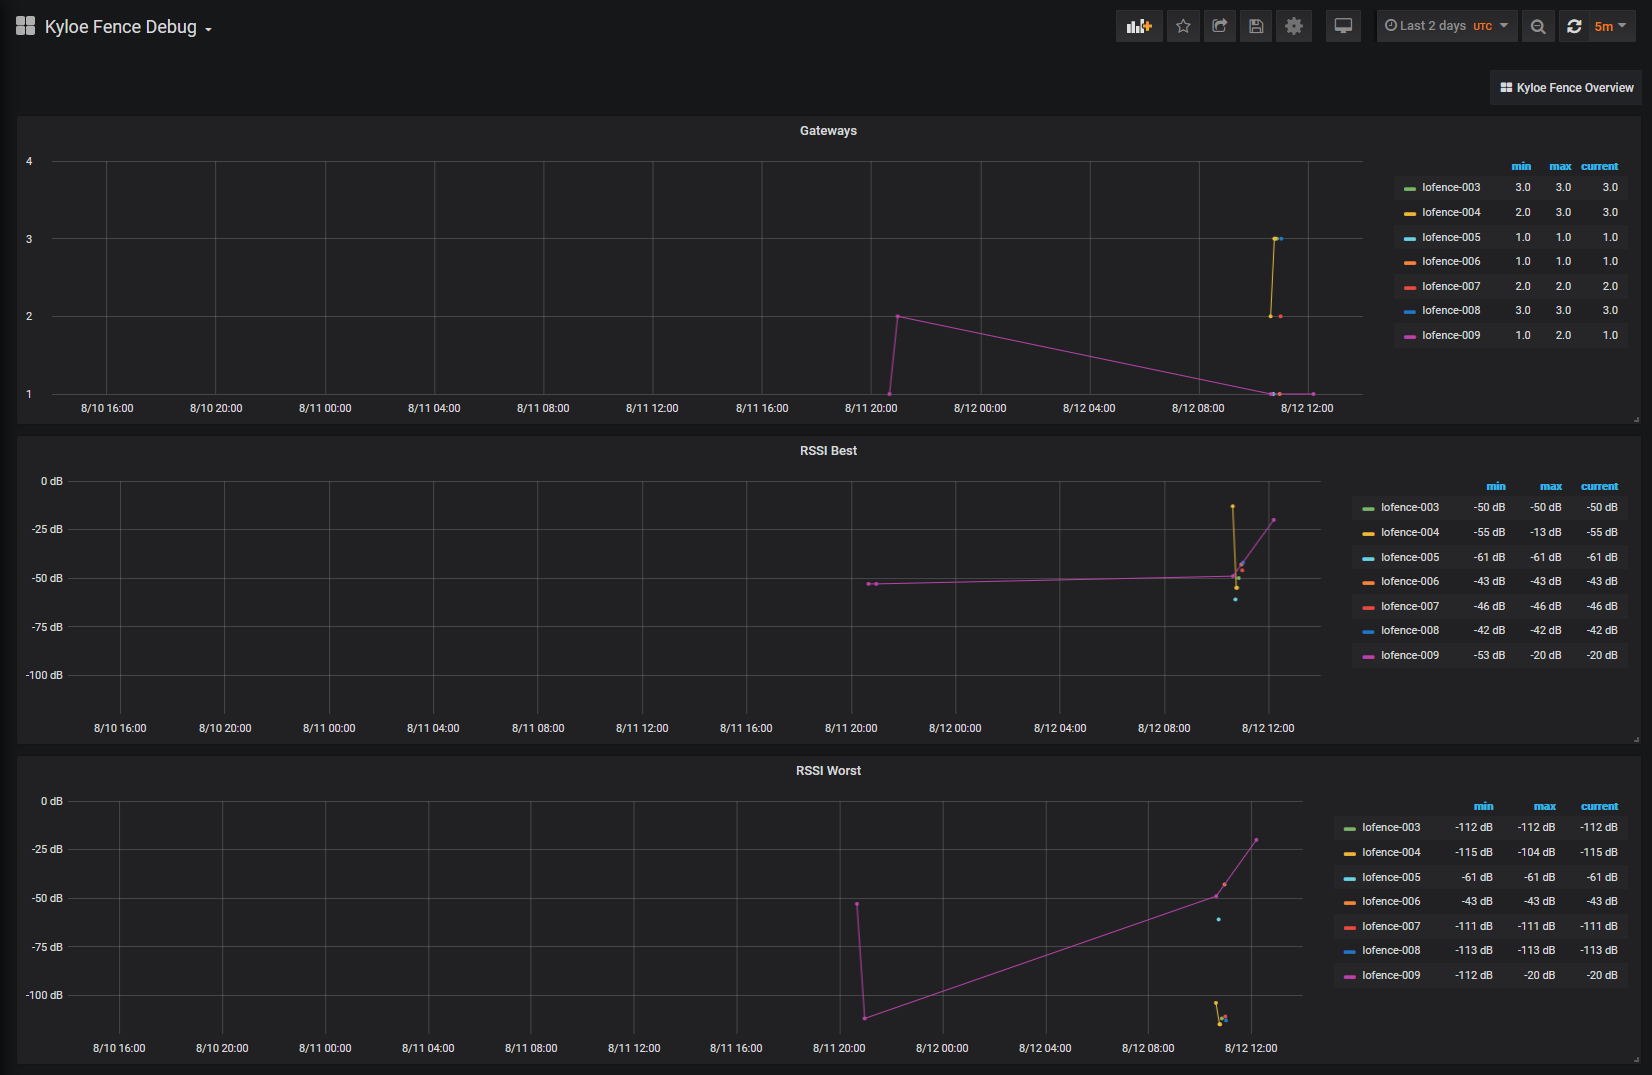
Task: Zoom out the time range
Action: coord(1538,26)
